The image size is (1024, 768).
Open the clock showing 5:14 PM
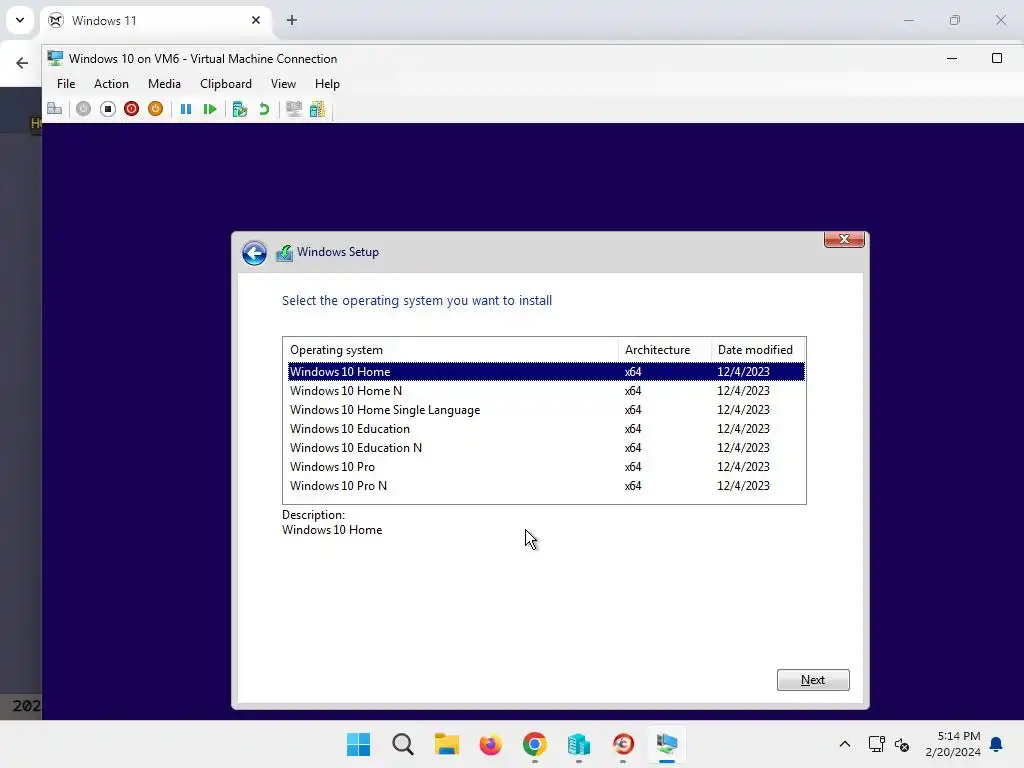(x=953, y=744)
